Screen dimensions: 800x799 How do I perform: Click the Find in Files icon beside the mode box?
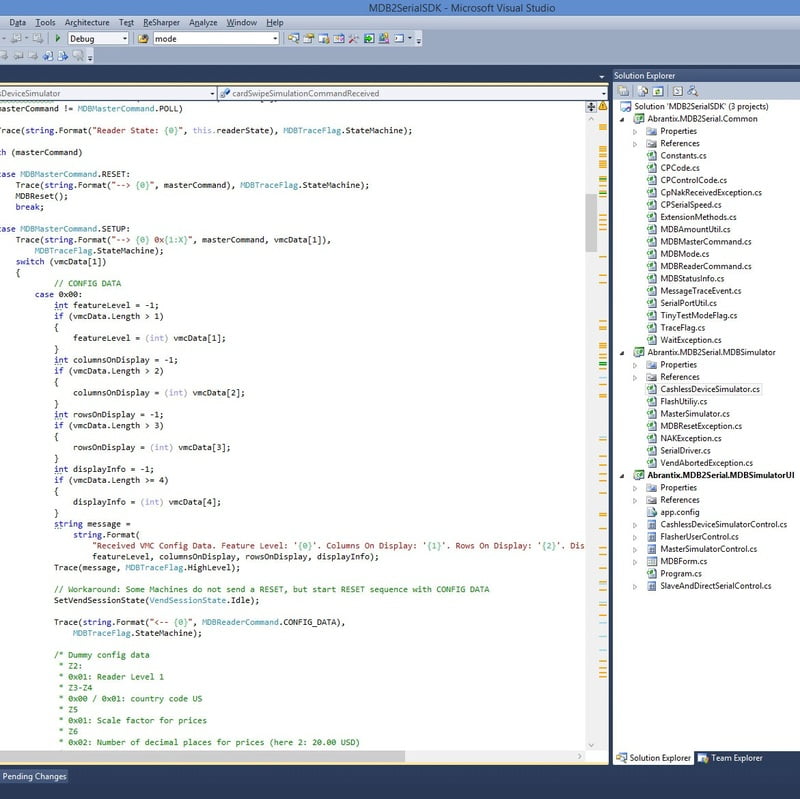tap(143, 38)
